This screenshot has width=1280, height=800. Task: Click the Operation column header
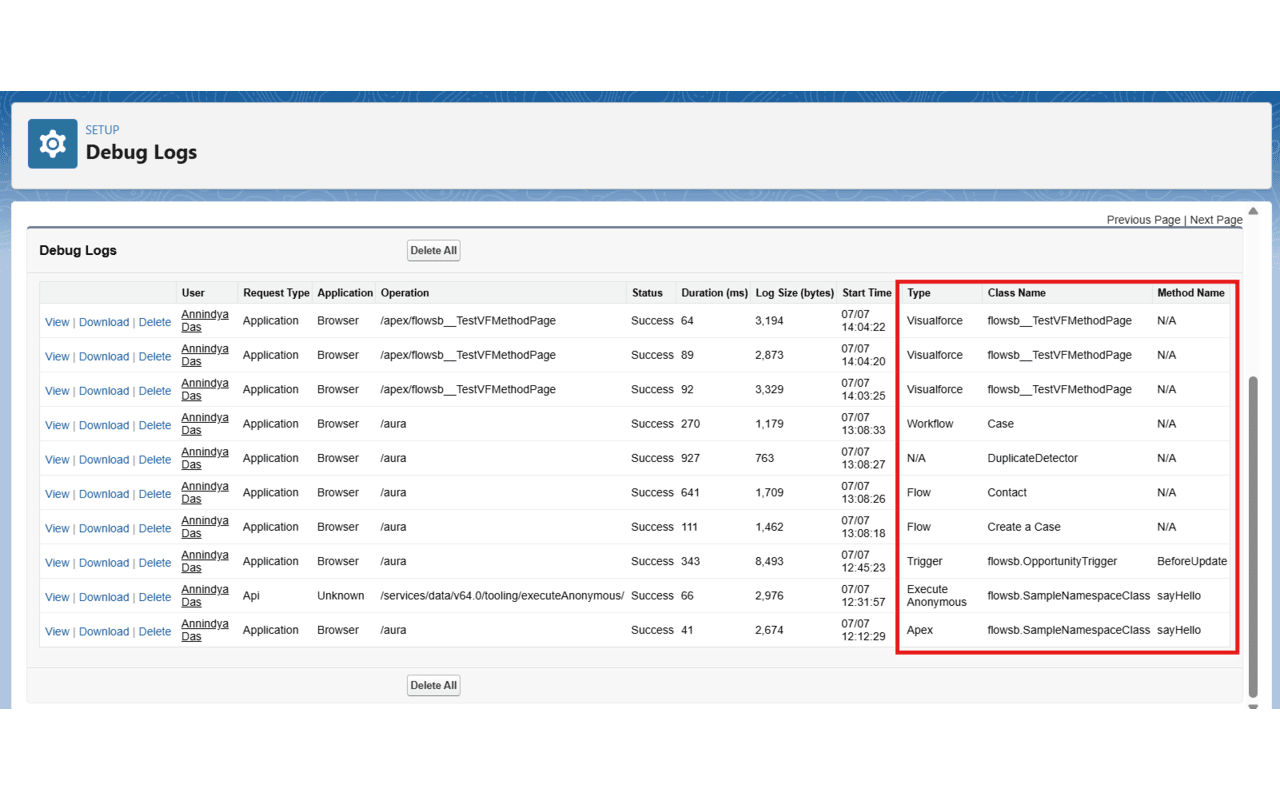(x=405, y=293)
